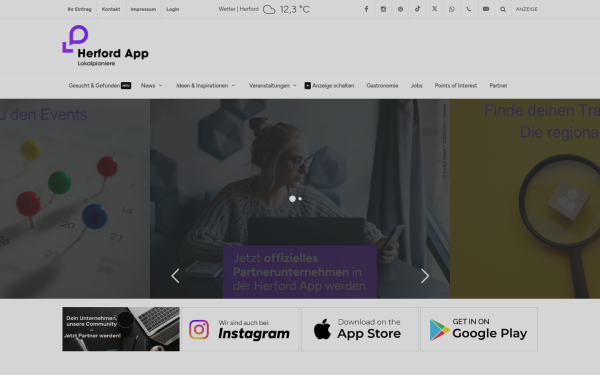Select the second slider dot
The image size is (600, 375).
(300, 199)
